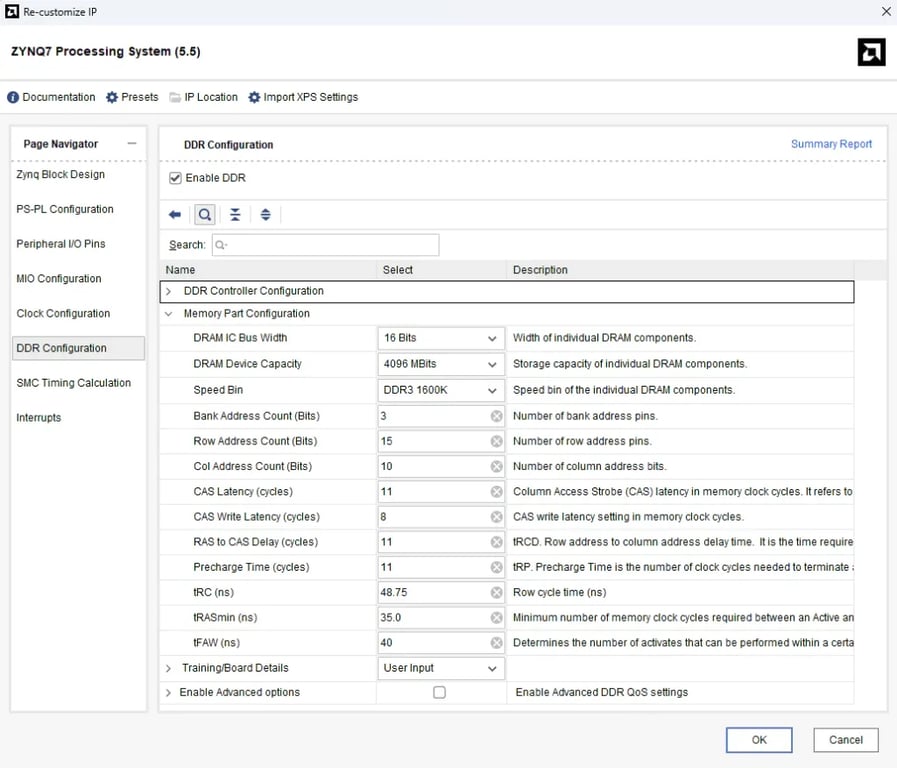The height and width of the screenshot is (768, 897).
Task: Click the back arrow toolbar icon
Action: click(175, 215)
